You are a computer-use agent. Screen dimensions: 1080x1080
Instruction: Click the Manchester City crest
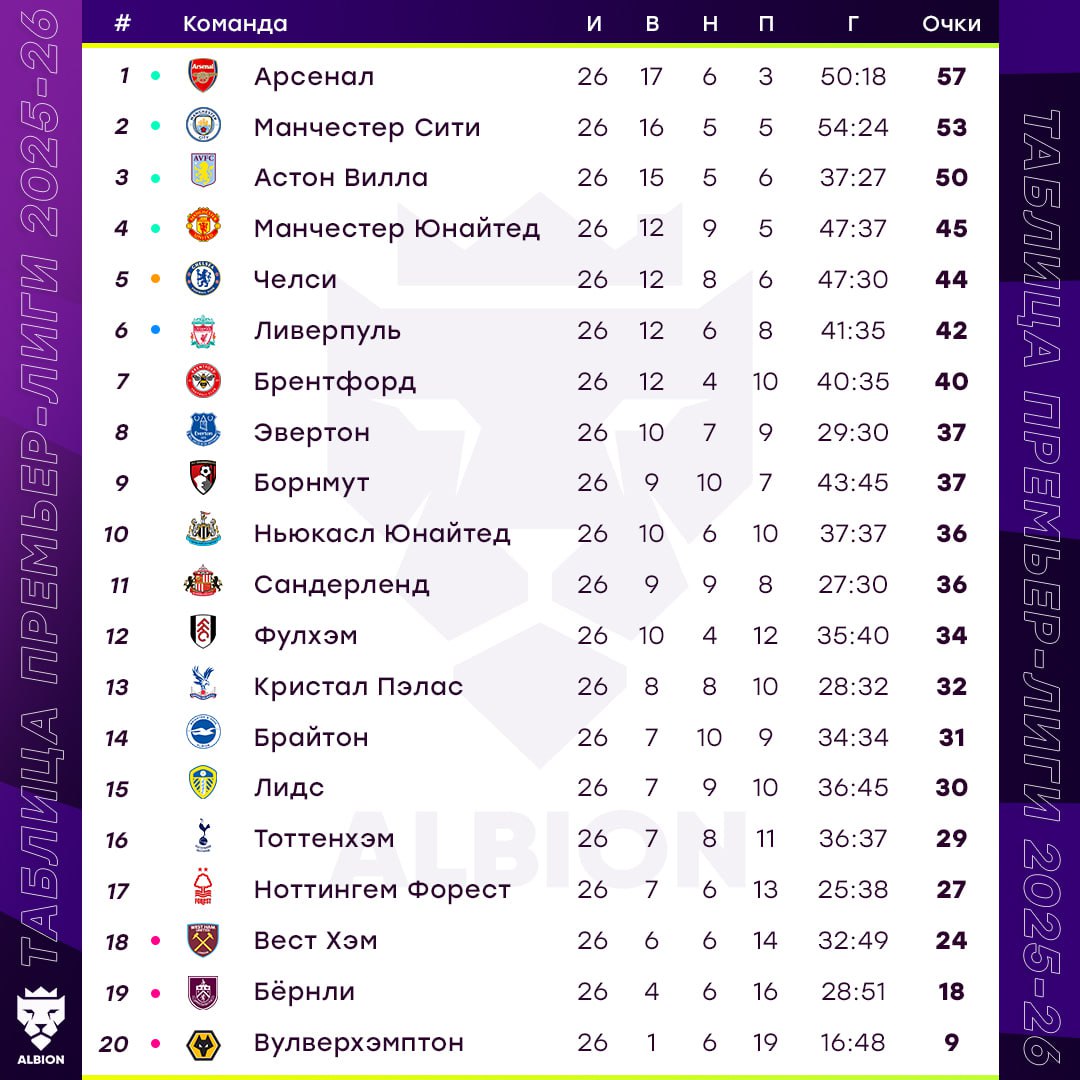(203, 127)
